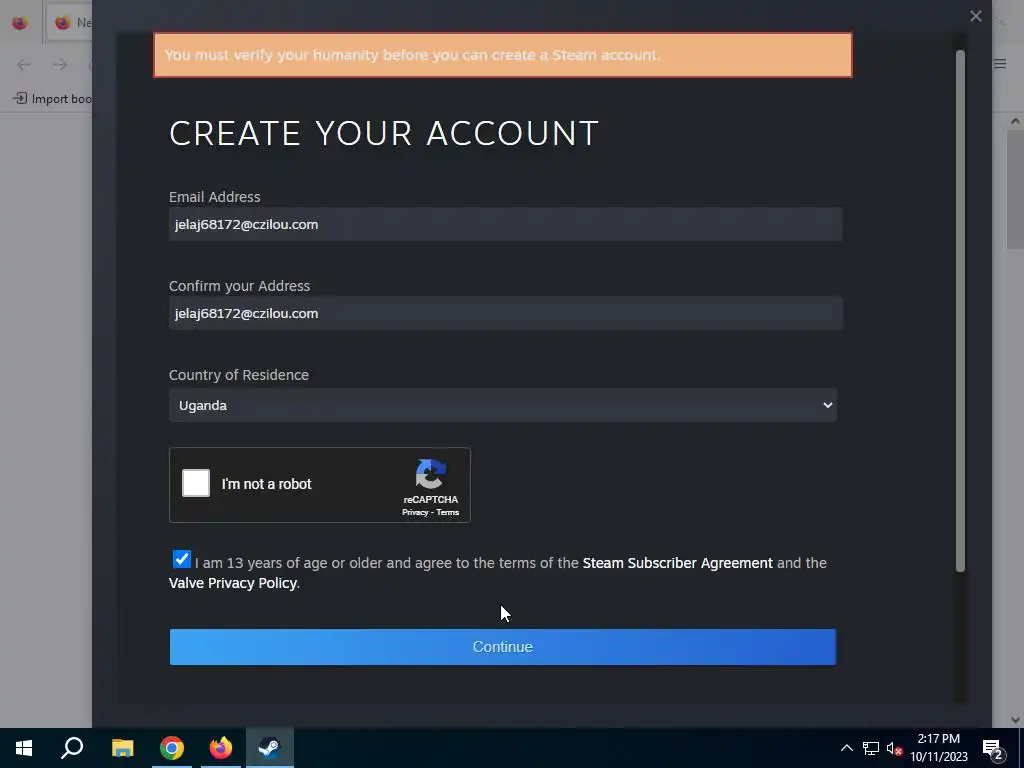Open the network status tray icon
The width and height of the screenshot is (1024, 768).
tap(871, 748)
